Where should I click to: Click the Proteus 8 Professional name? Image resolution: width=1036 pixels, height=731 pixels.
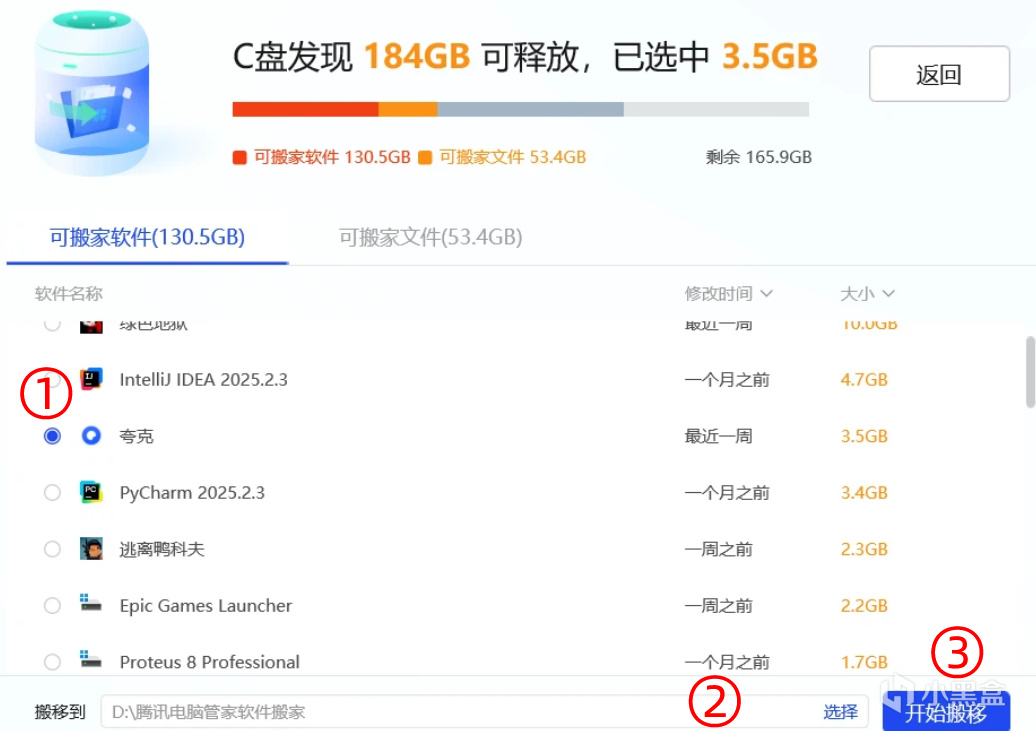[209, 662]
